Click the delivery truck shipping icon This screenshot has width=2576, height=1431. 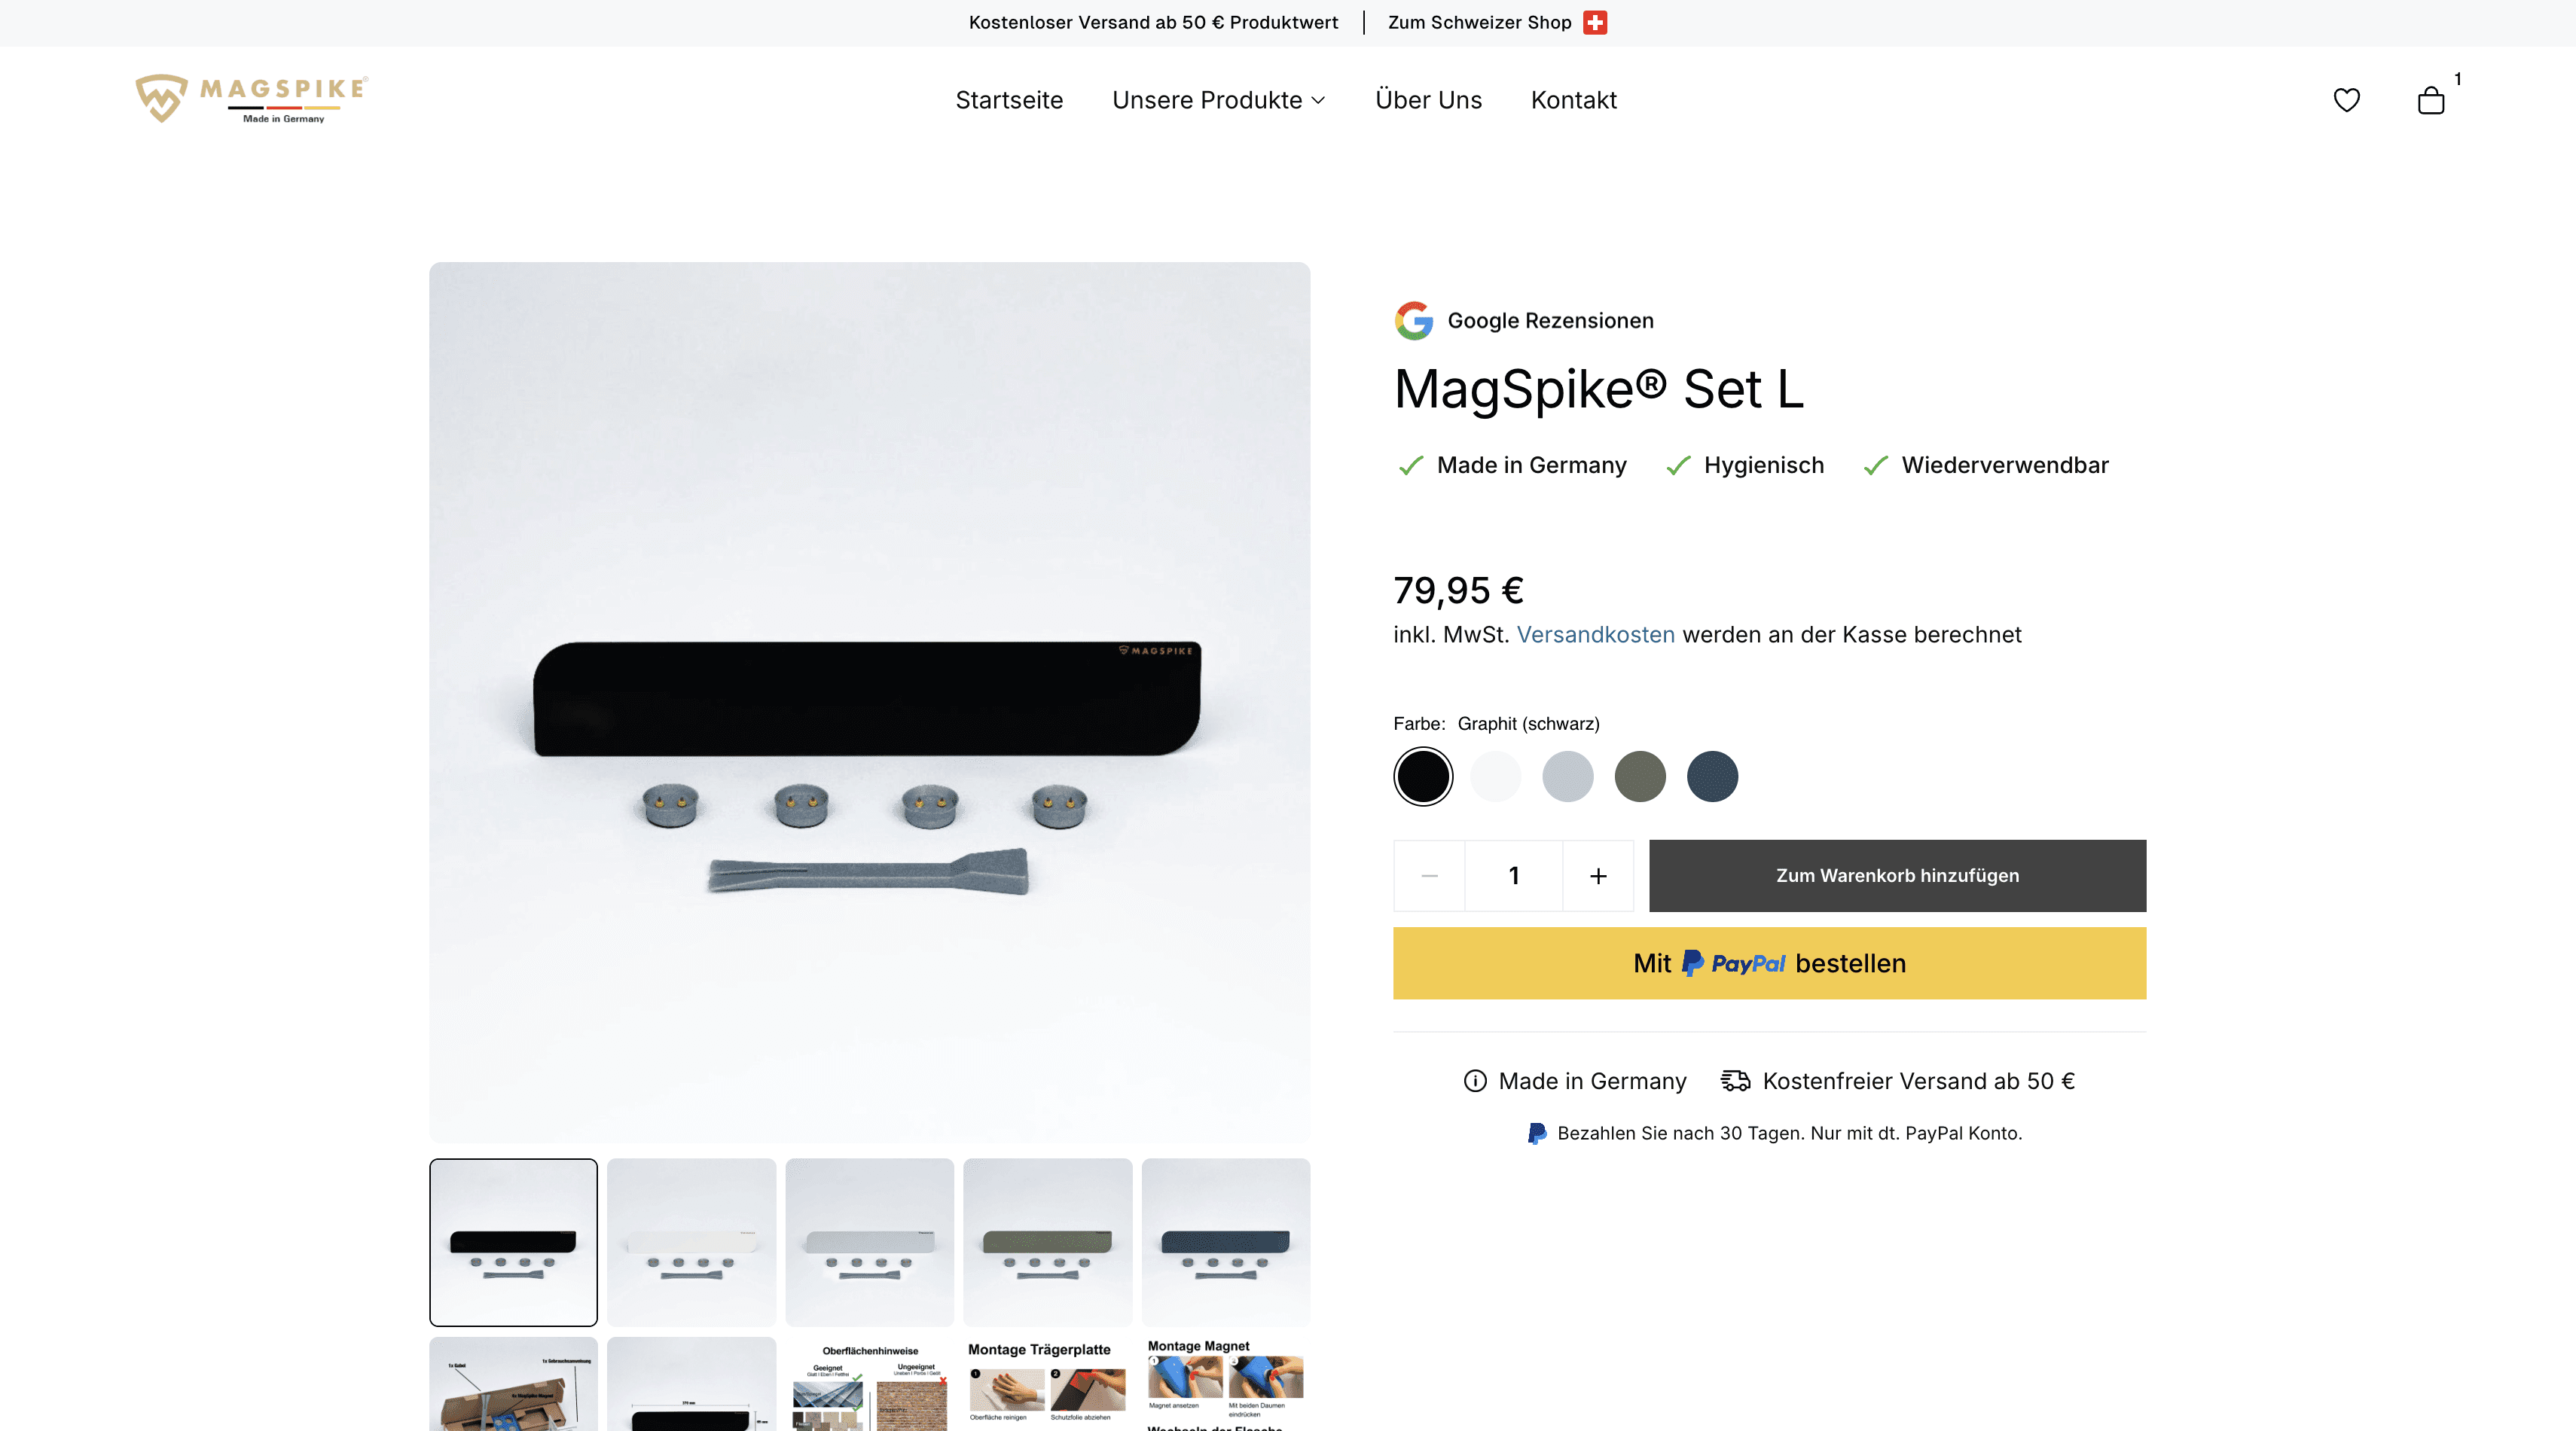(1735, 1081)
